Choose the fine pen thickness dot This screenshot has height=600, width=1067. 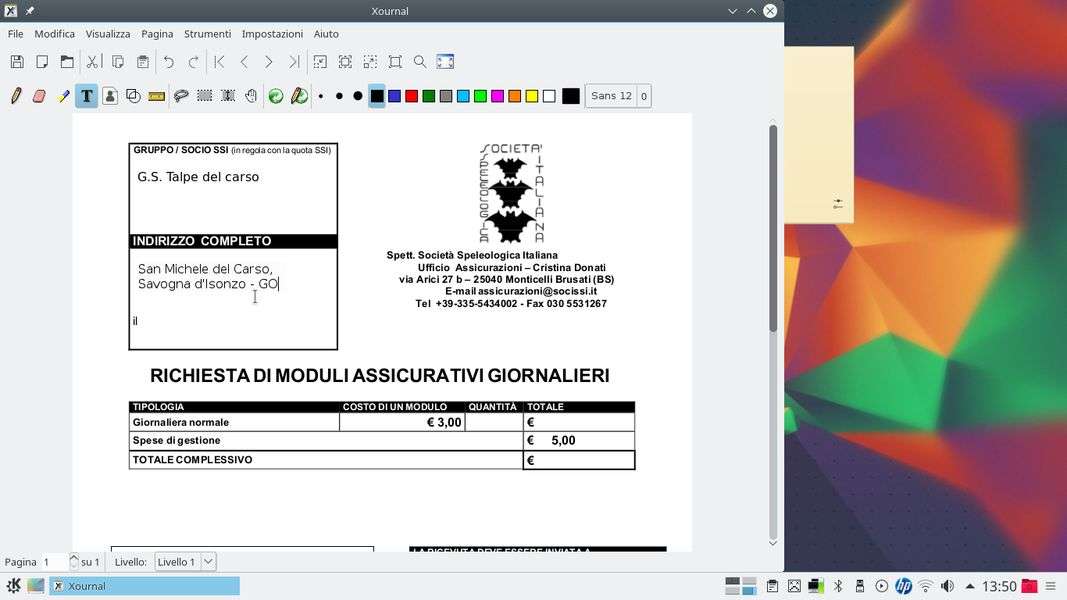(321, 96)
